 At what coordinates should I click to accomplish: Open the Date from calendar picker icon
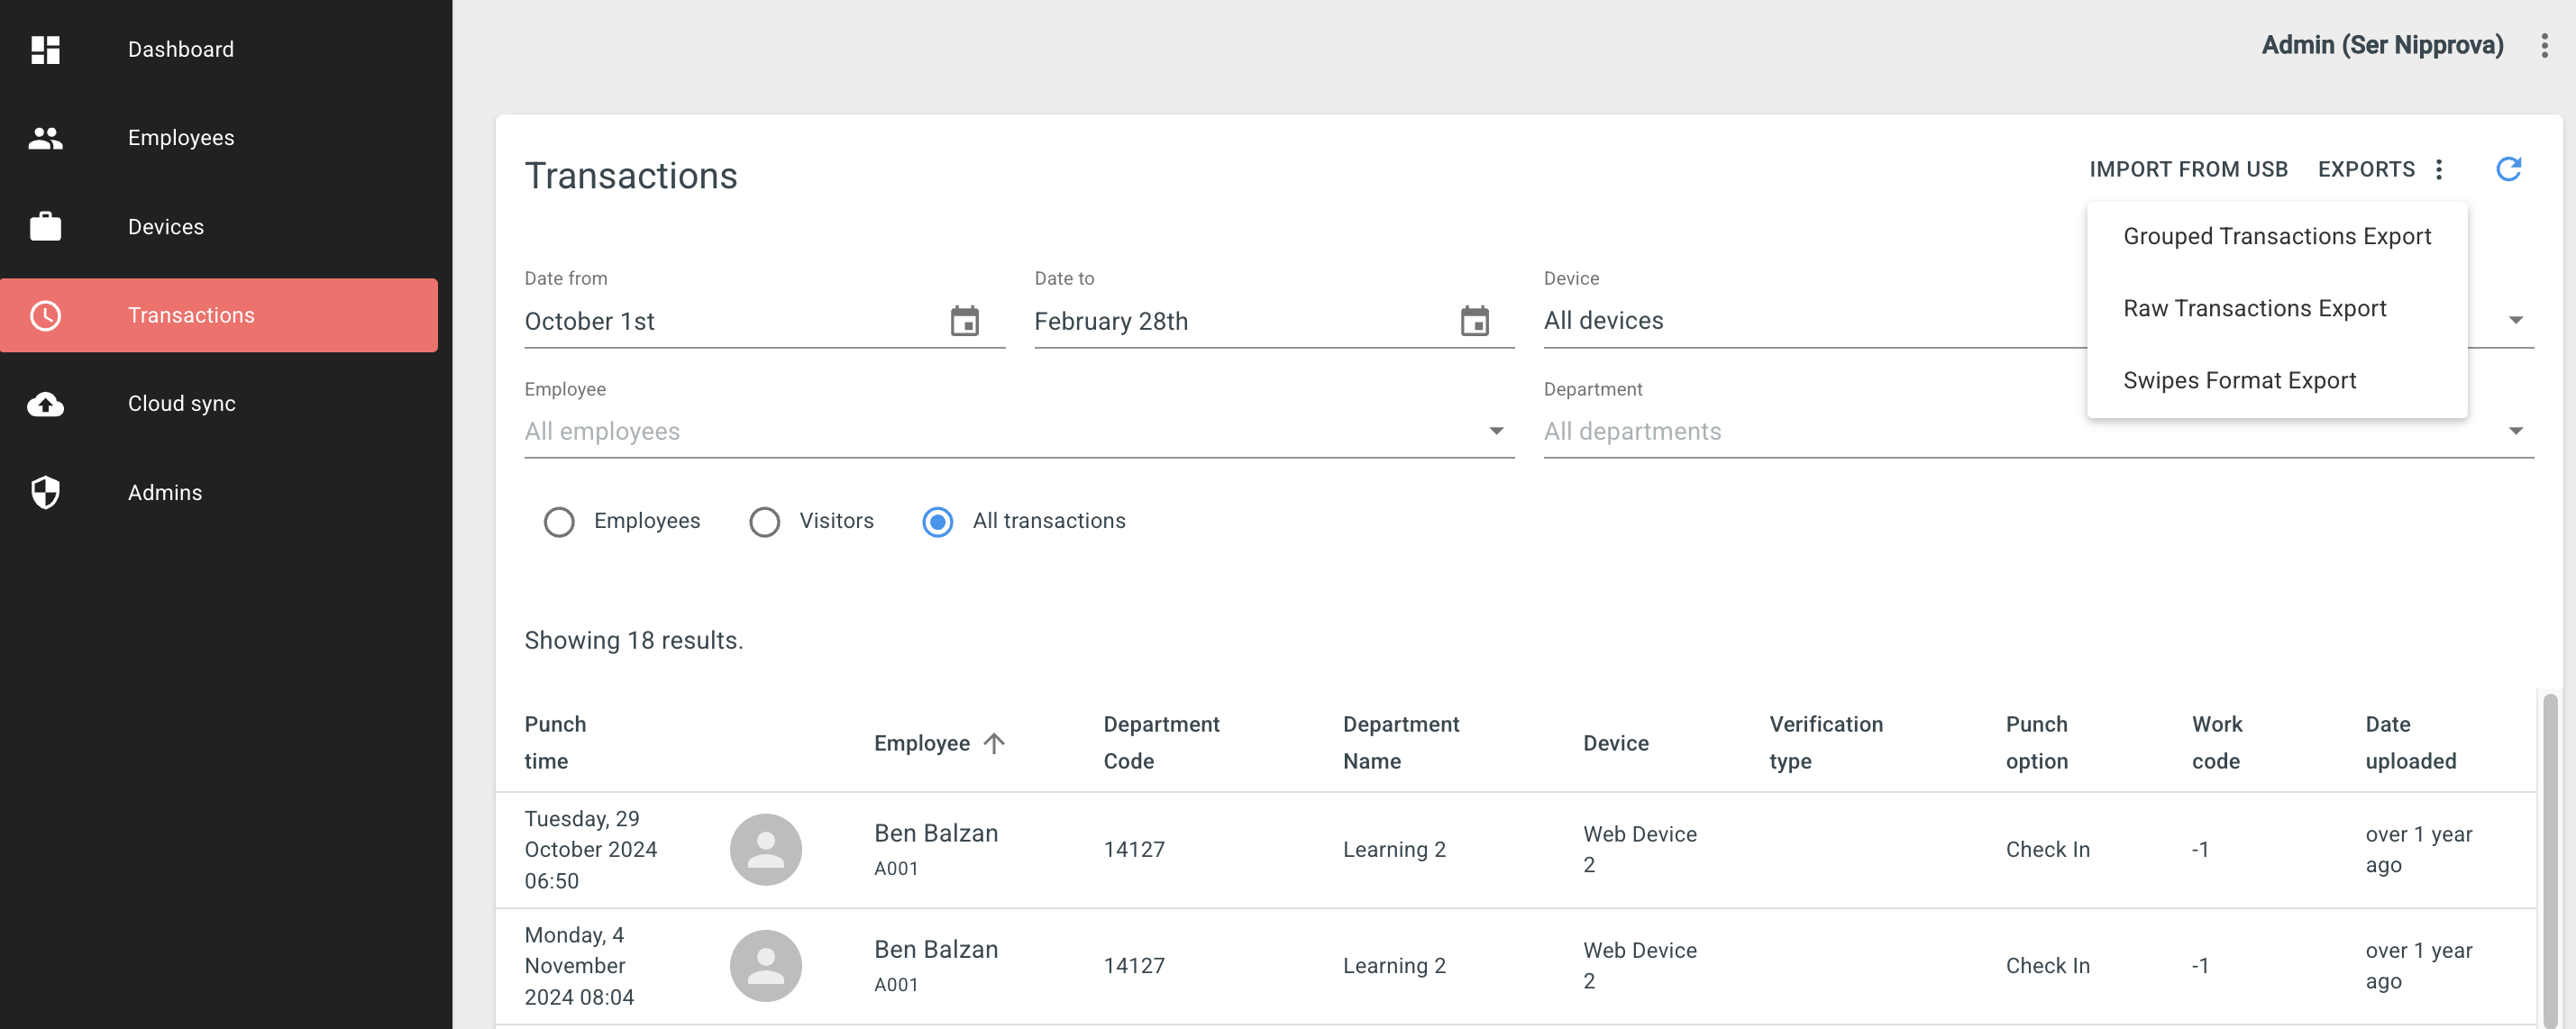pyautogui.click(x=964, y=321)
